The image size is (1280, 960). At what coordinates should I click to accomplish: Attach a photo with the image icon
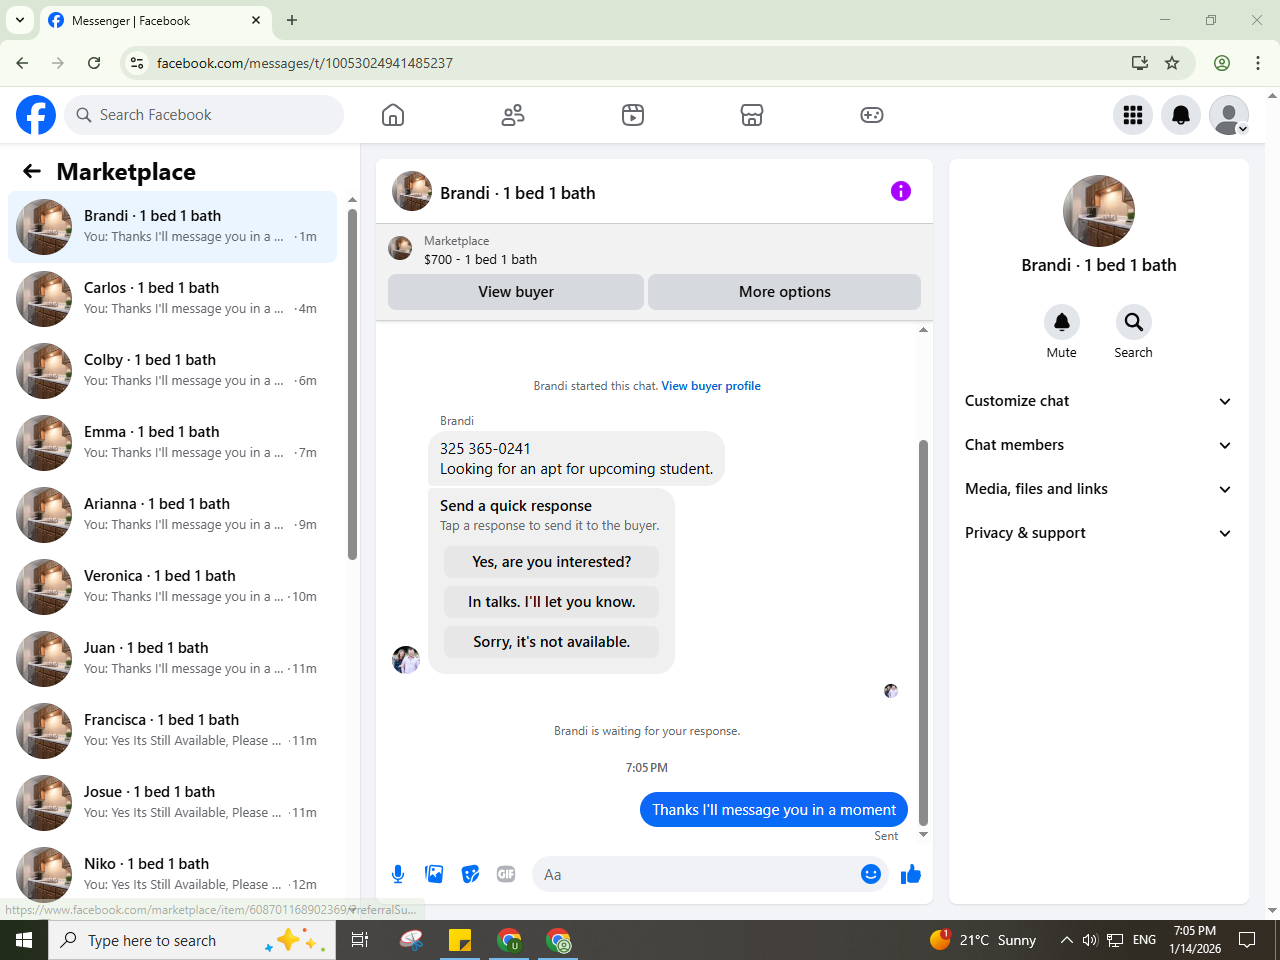434,874
